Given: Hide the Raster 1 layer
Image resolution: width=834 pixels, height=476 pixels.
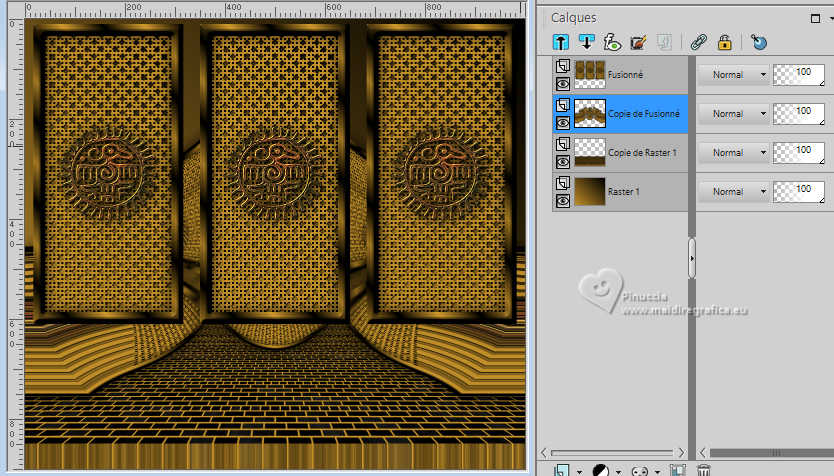Looking at the screenshot, I should tap(563, 199).
